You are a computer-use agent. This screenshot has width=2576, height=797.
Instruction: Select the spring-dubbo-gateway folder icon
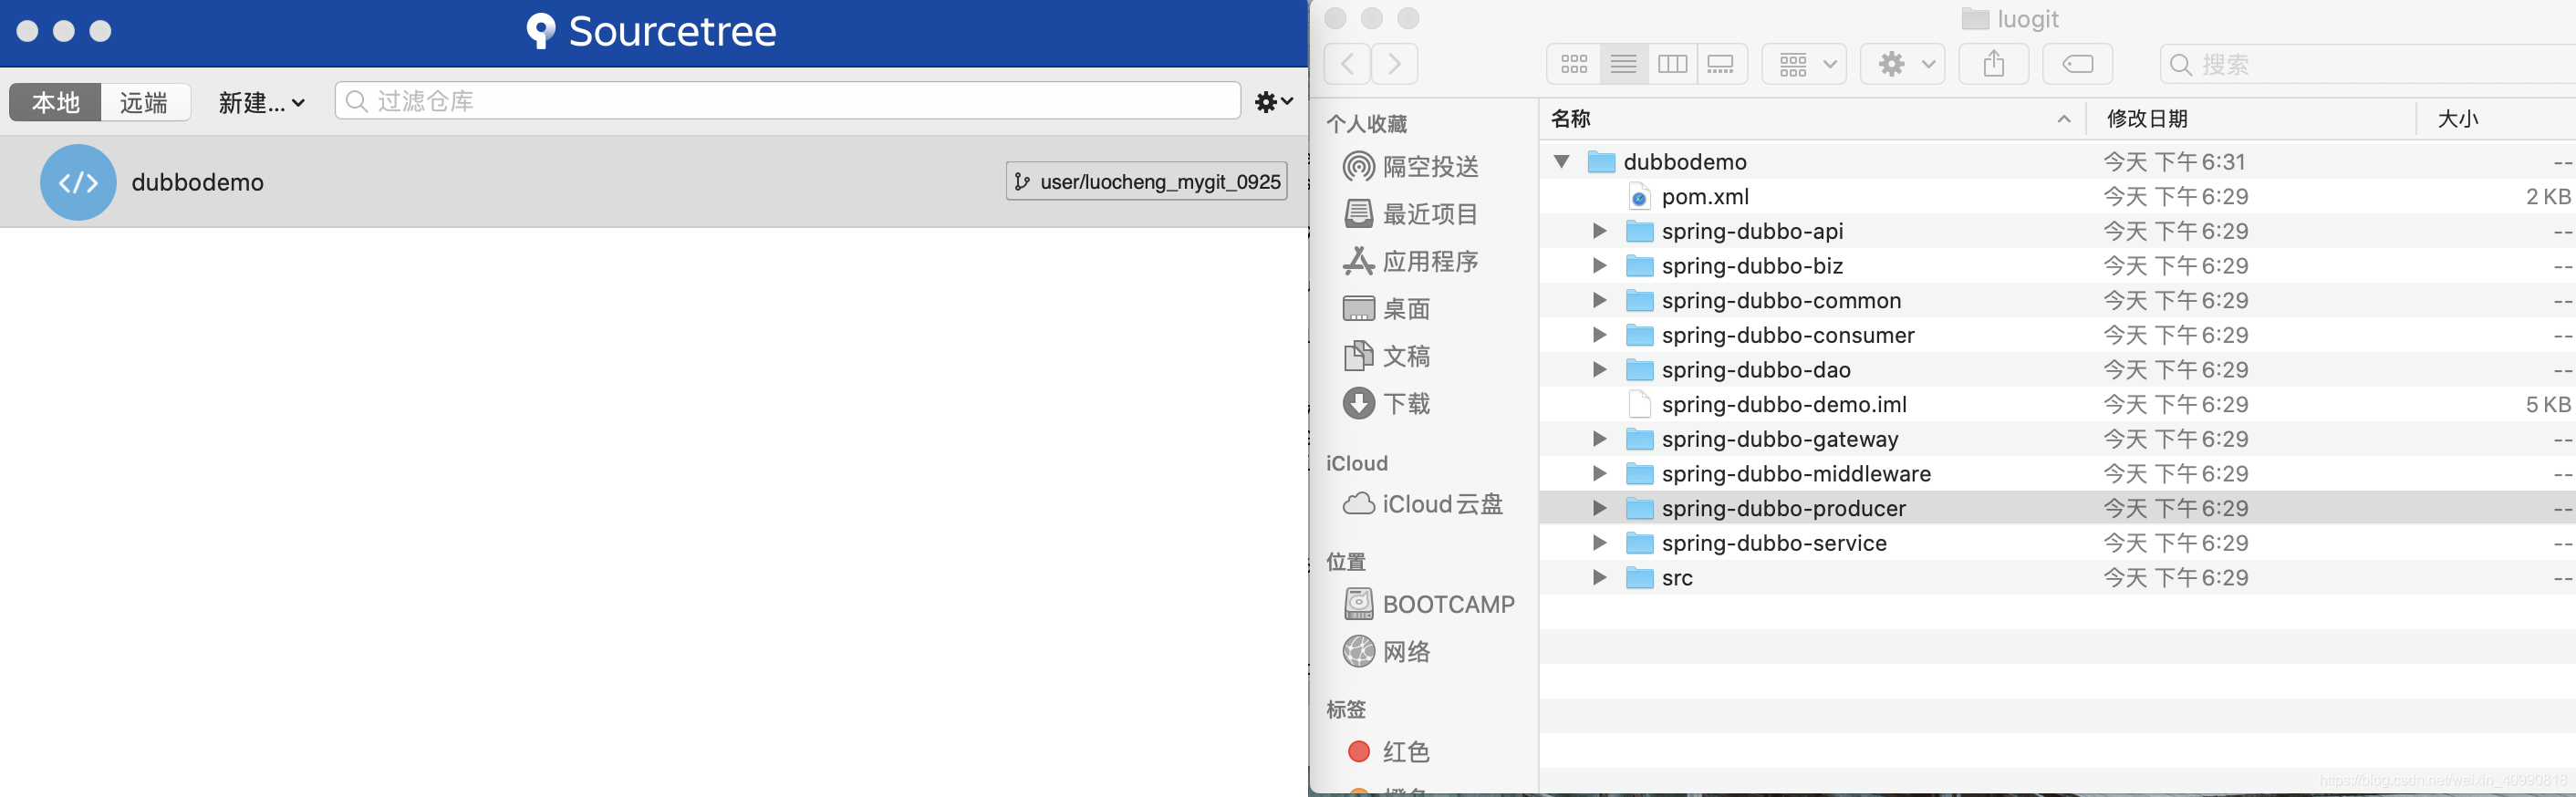pos(1640,439)
